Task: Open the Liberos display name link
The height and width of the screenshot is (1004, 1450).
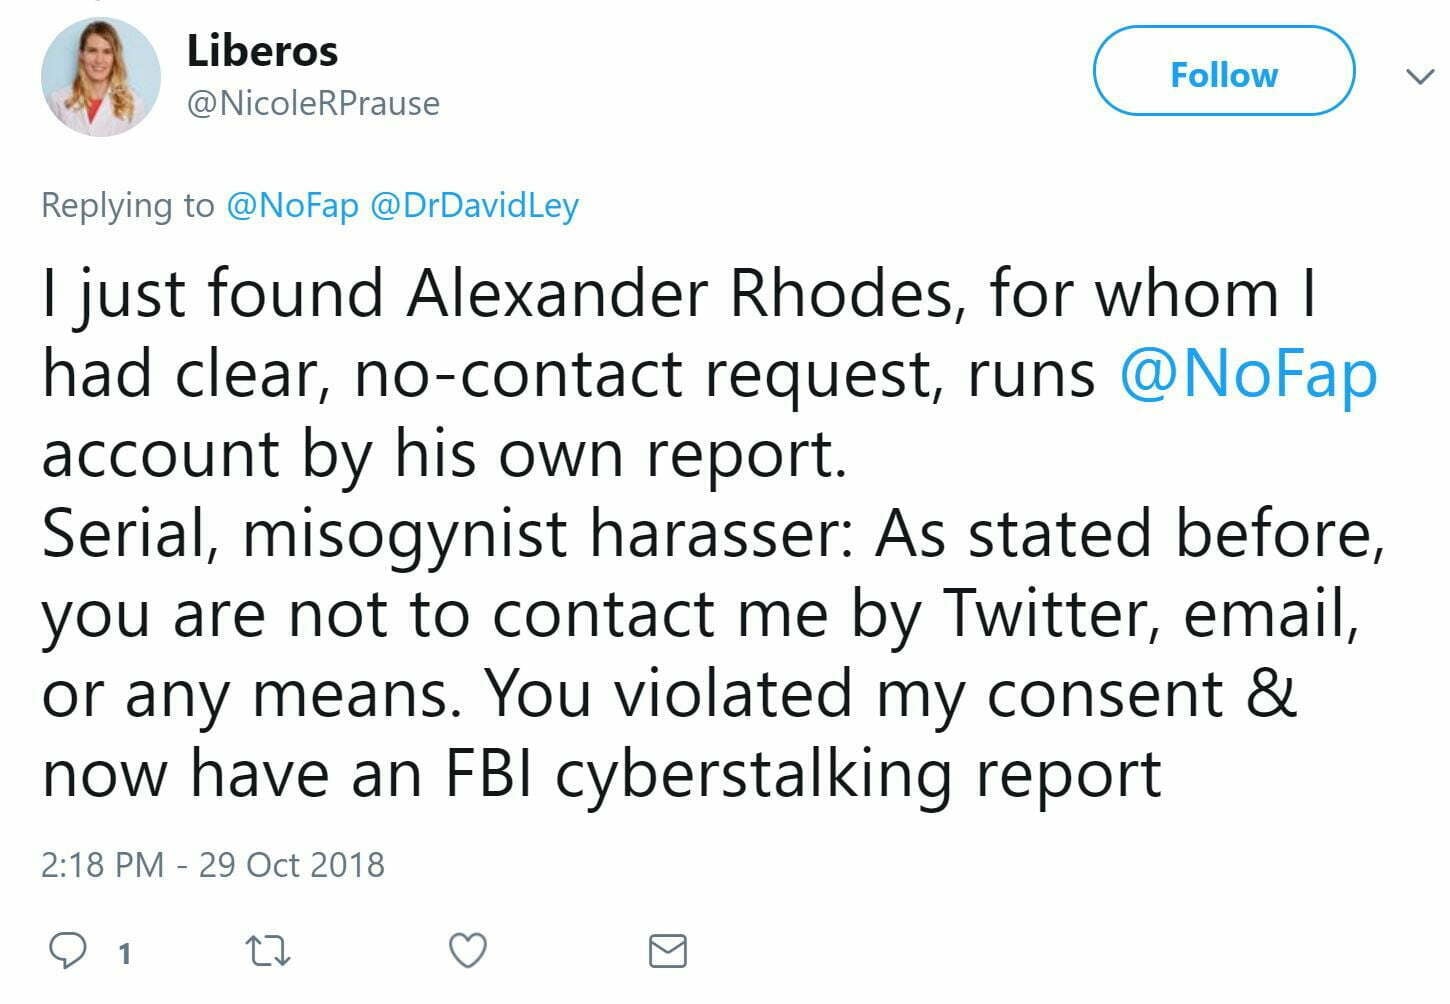Action: (262, 51)
